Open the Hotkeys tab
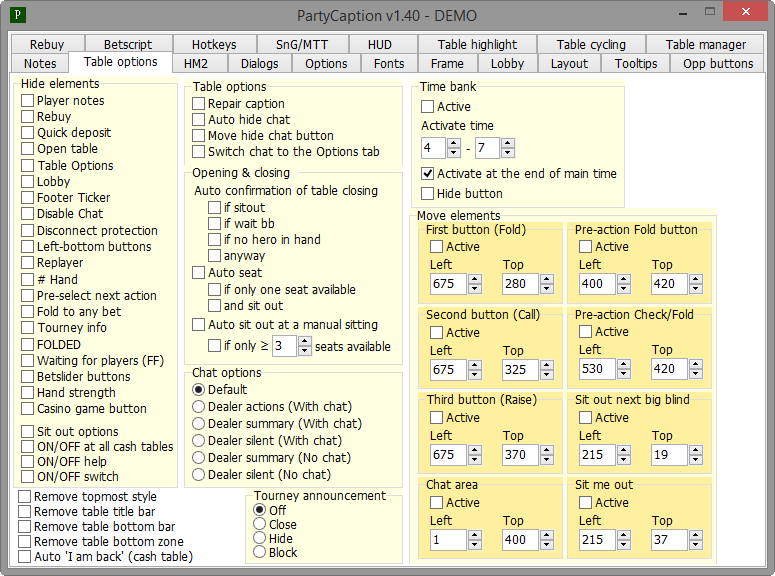The height and width of the screenshot is (576, 775). coord(214,44)
